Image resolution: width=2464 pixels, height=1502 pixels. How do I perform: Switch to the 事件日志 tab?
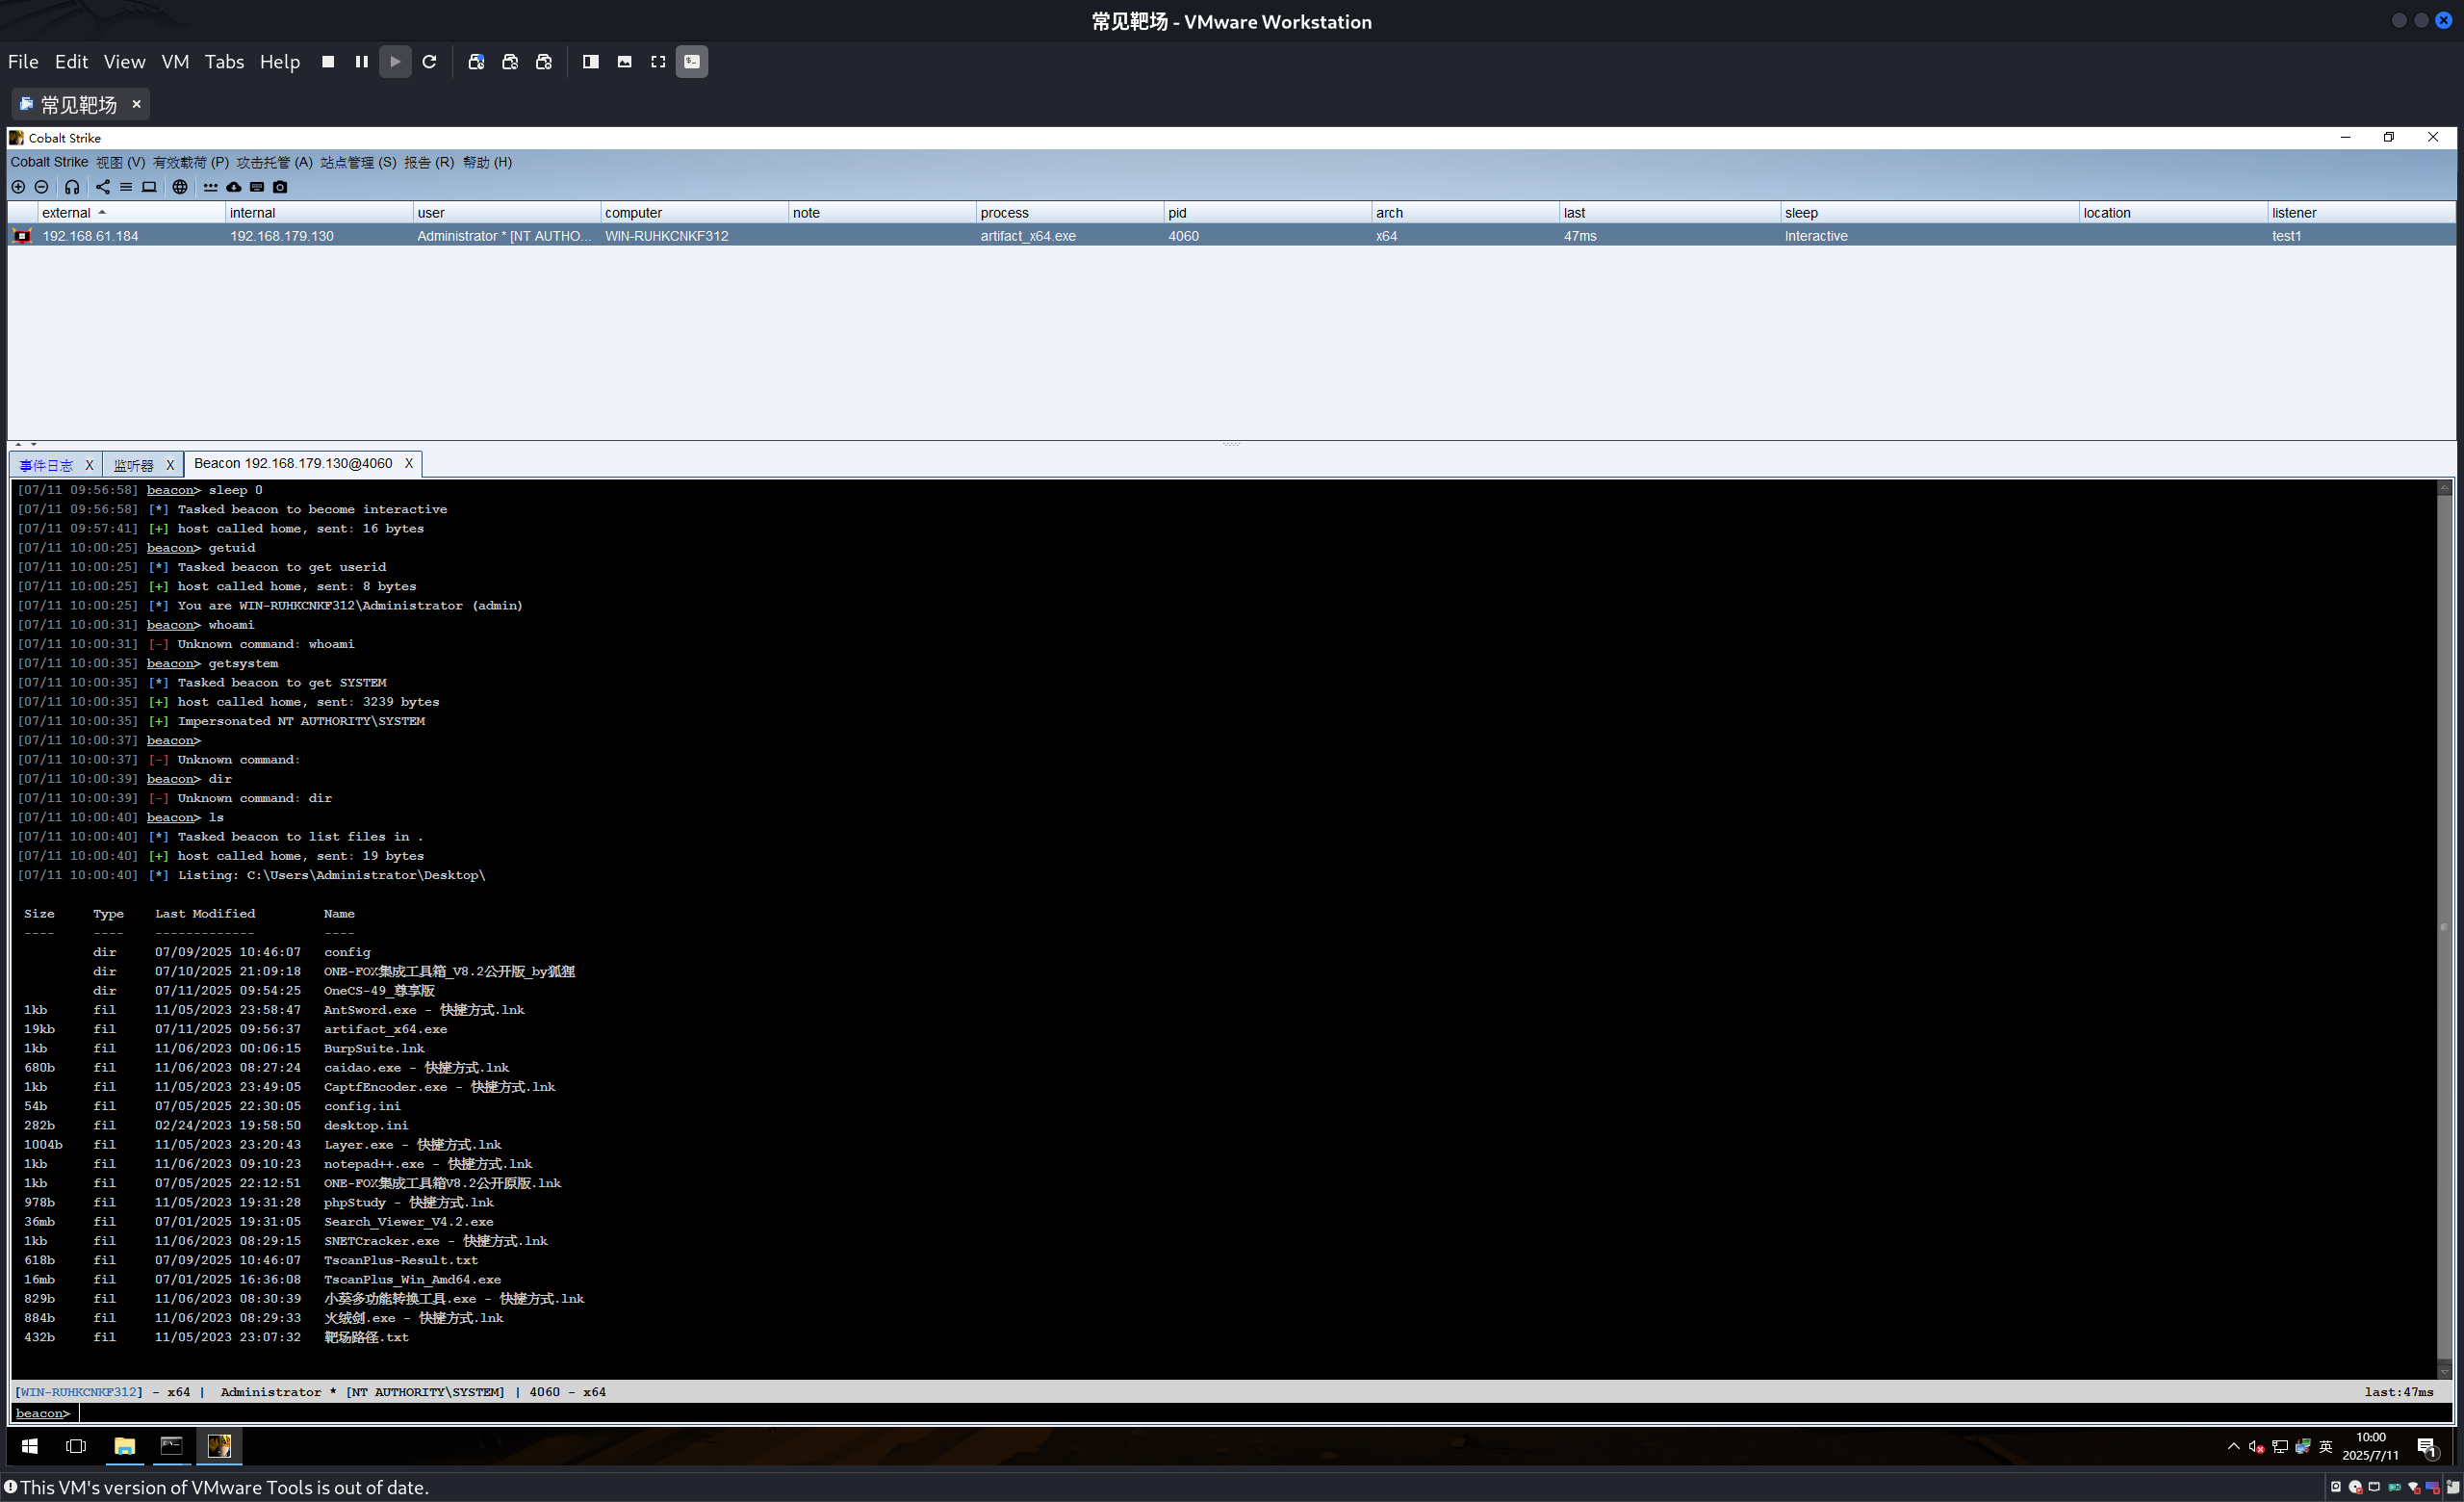click(46, 465)
